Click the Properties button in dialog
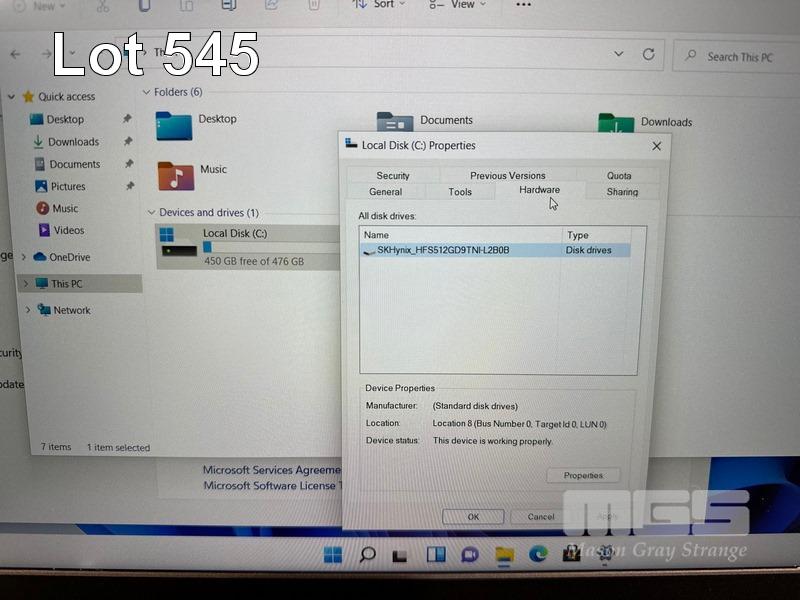The height and width of the screenshot is (600, 800). point(583,476)
